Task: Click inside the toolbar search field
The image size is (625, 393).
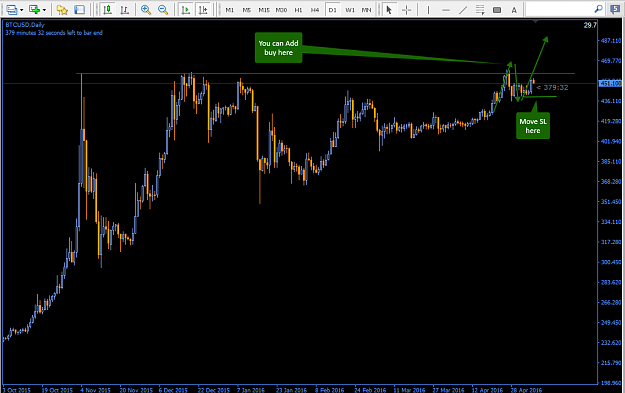Action: (x=559, y=10)
